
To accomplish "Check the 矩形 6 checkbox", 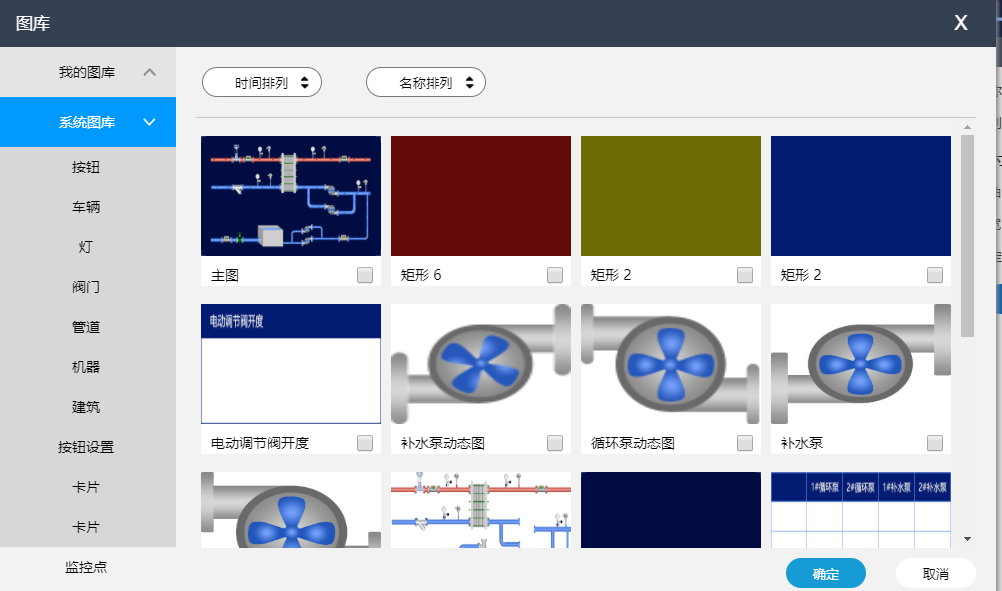I will click(x=554, y=274).
